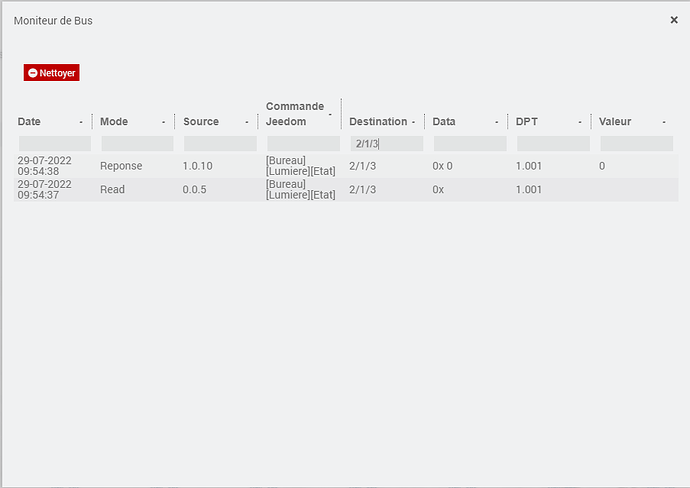The width and height of the screenshot is (690, 488).
Task: Click the Destination filter containing 2/1/3
Action: 386,144
